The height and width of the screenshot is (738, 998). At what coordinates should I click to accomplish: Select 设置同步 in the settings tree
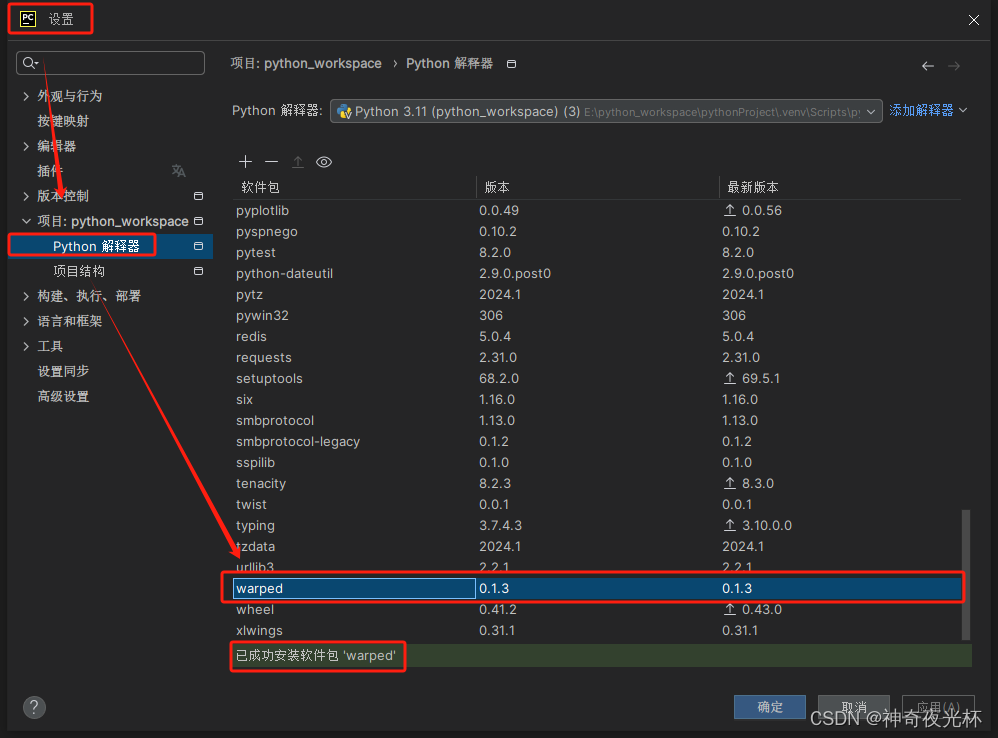point(63,371)
